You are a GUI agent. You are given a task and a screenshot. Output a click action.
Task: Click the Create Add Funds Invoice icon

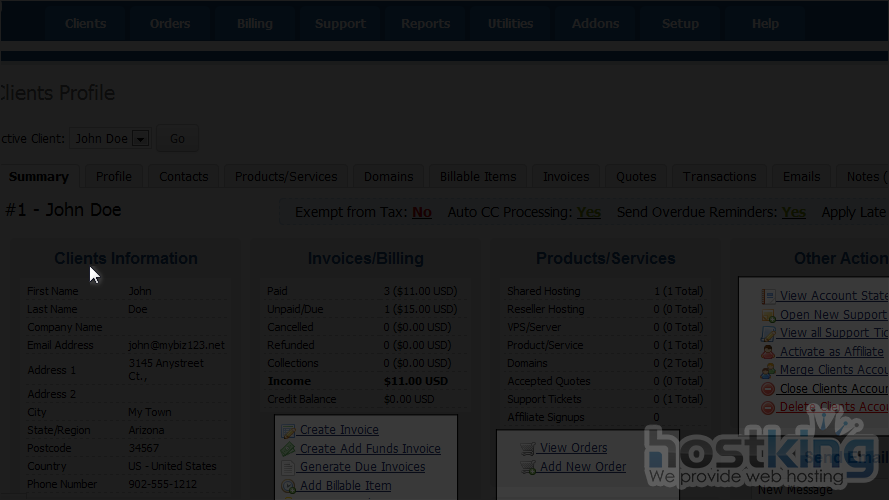coord(289,449)
